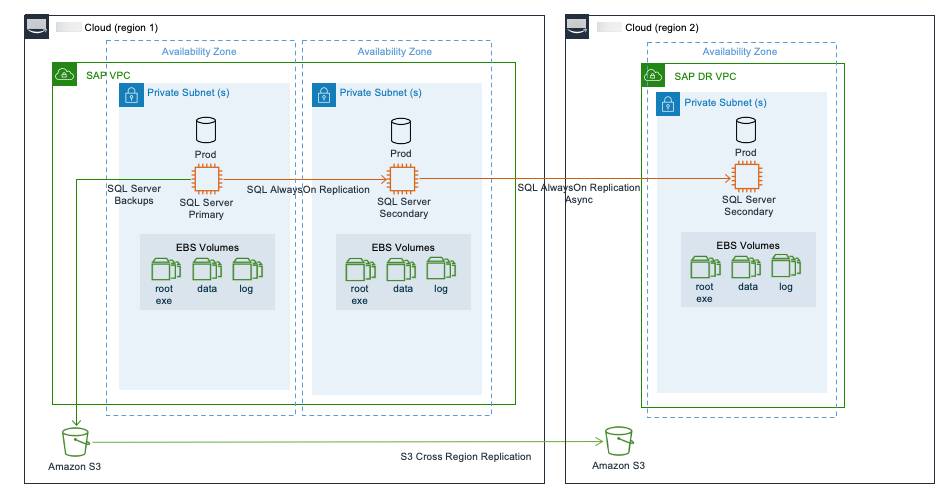Select the Prod database icon in SAP DR VPC
Image resolution: width=947 pixels, height=499 pixels.
point(746,129)
